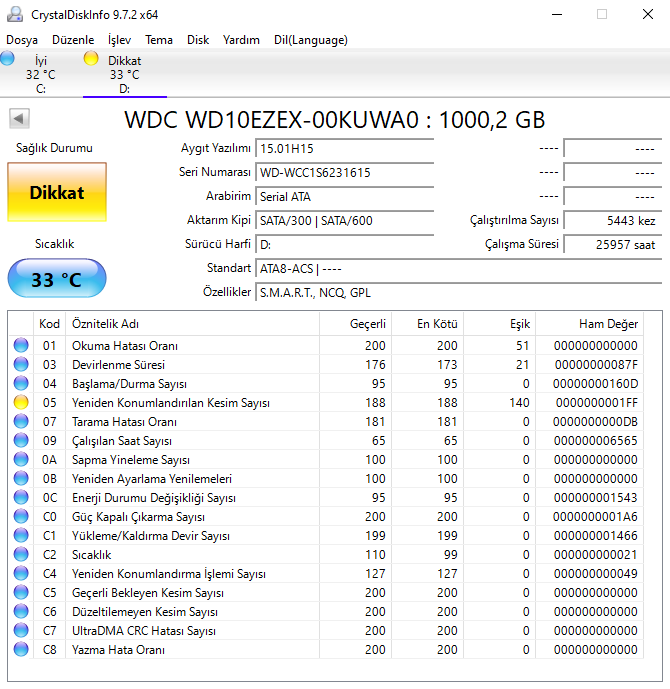This screenshot has height=689, width=670.
Task: Click the En Kötü column header
Action: coord(427,324)
